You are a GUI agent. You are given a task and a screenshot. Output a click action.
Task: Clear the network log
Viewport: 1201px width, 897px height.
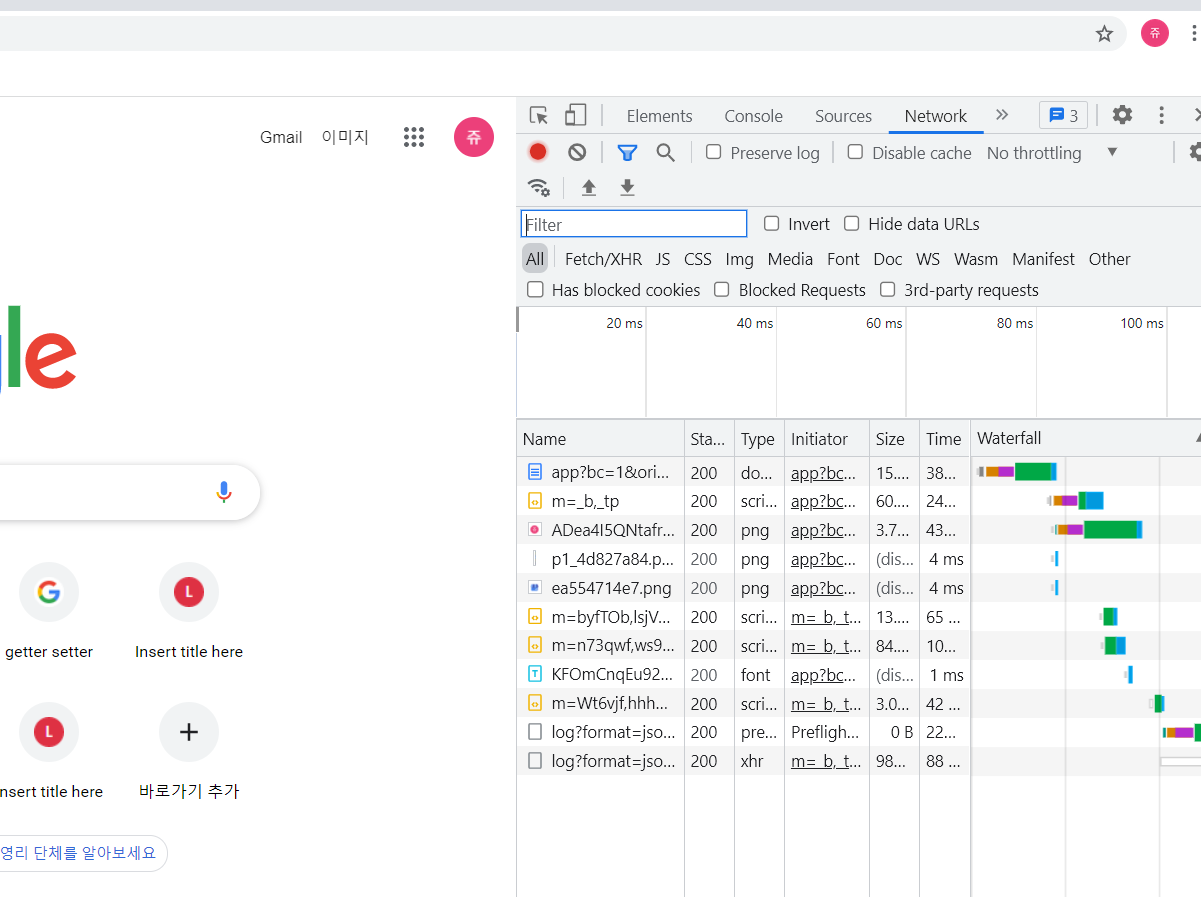click(577, 152)
